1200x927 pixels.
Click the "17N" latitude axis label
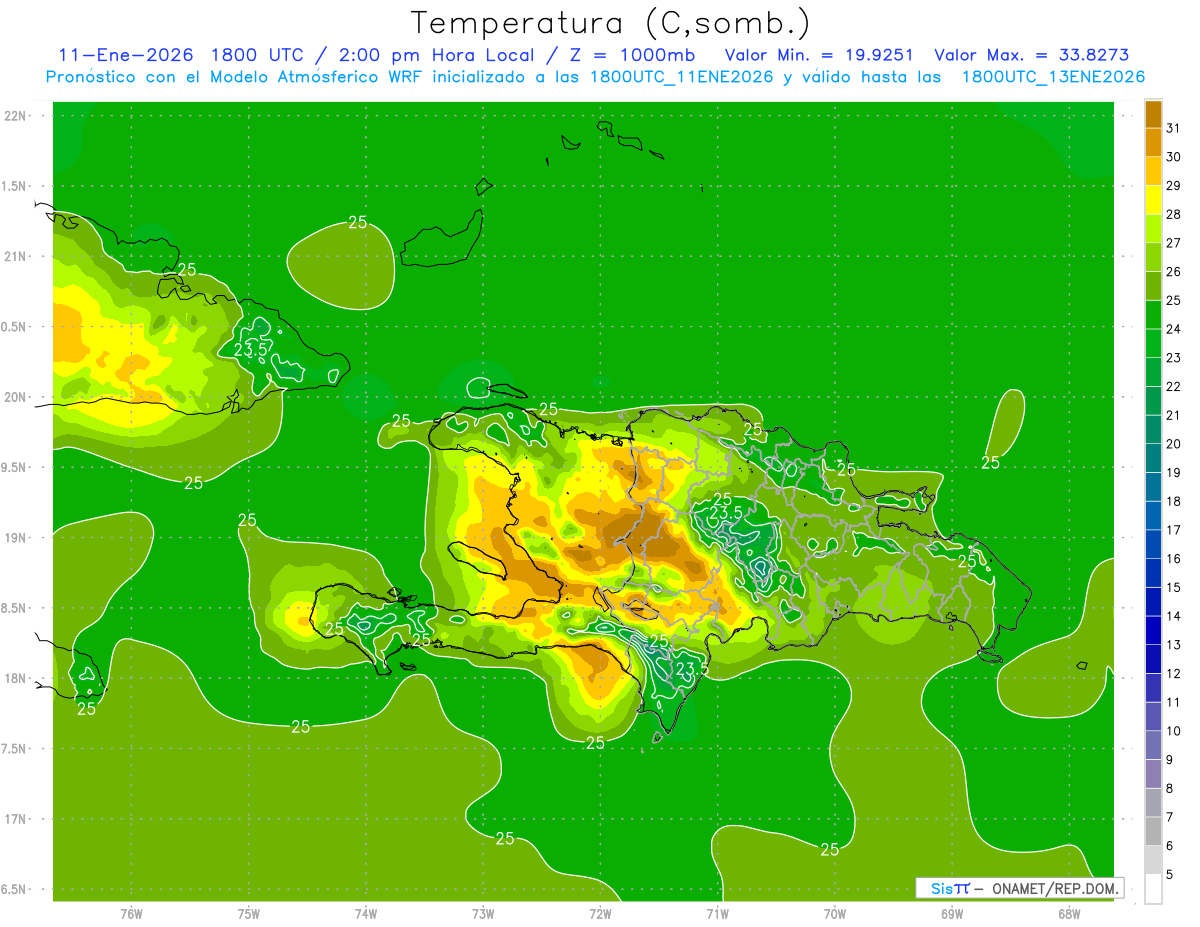click(x=17, y=819)
